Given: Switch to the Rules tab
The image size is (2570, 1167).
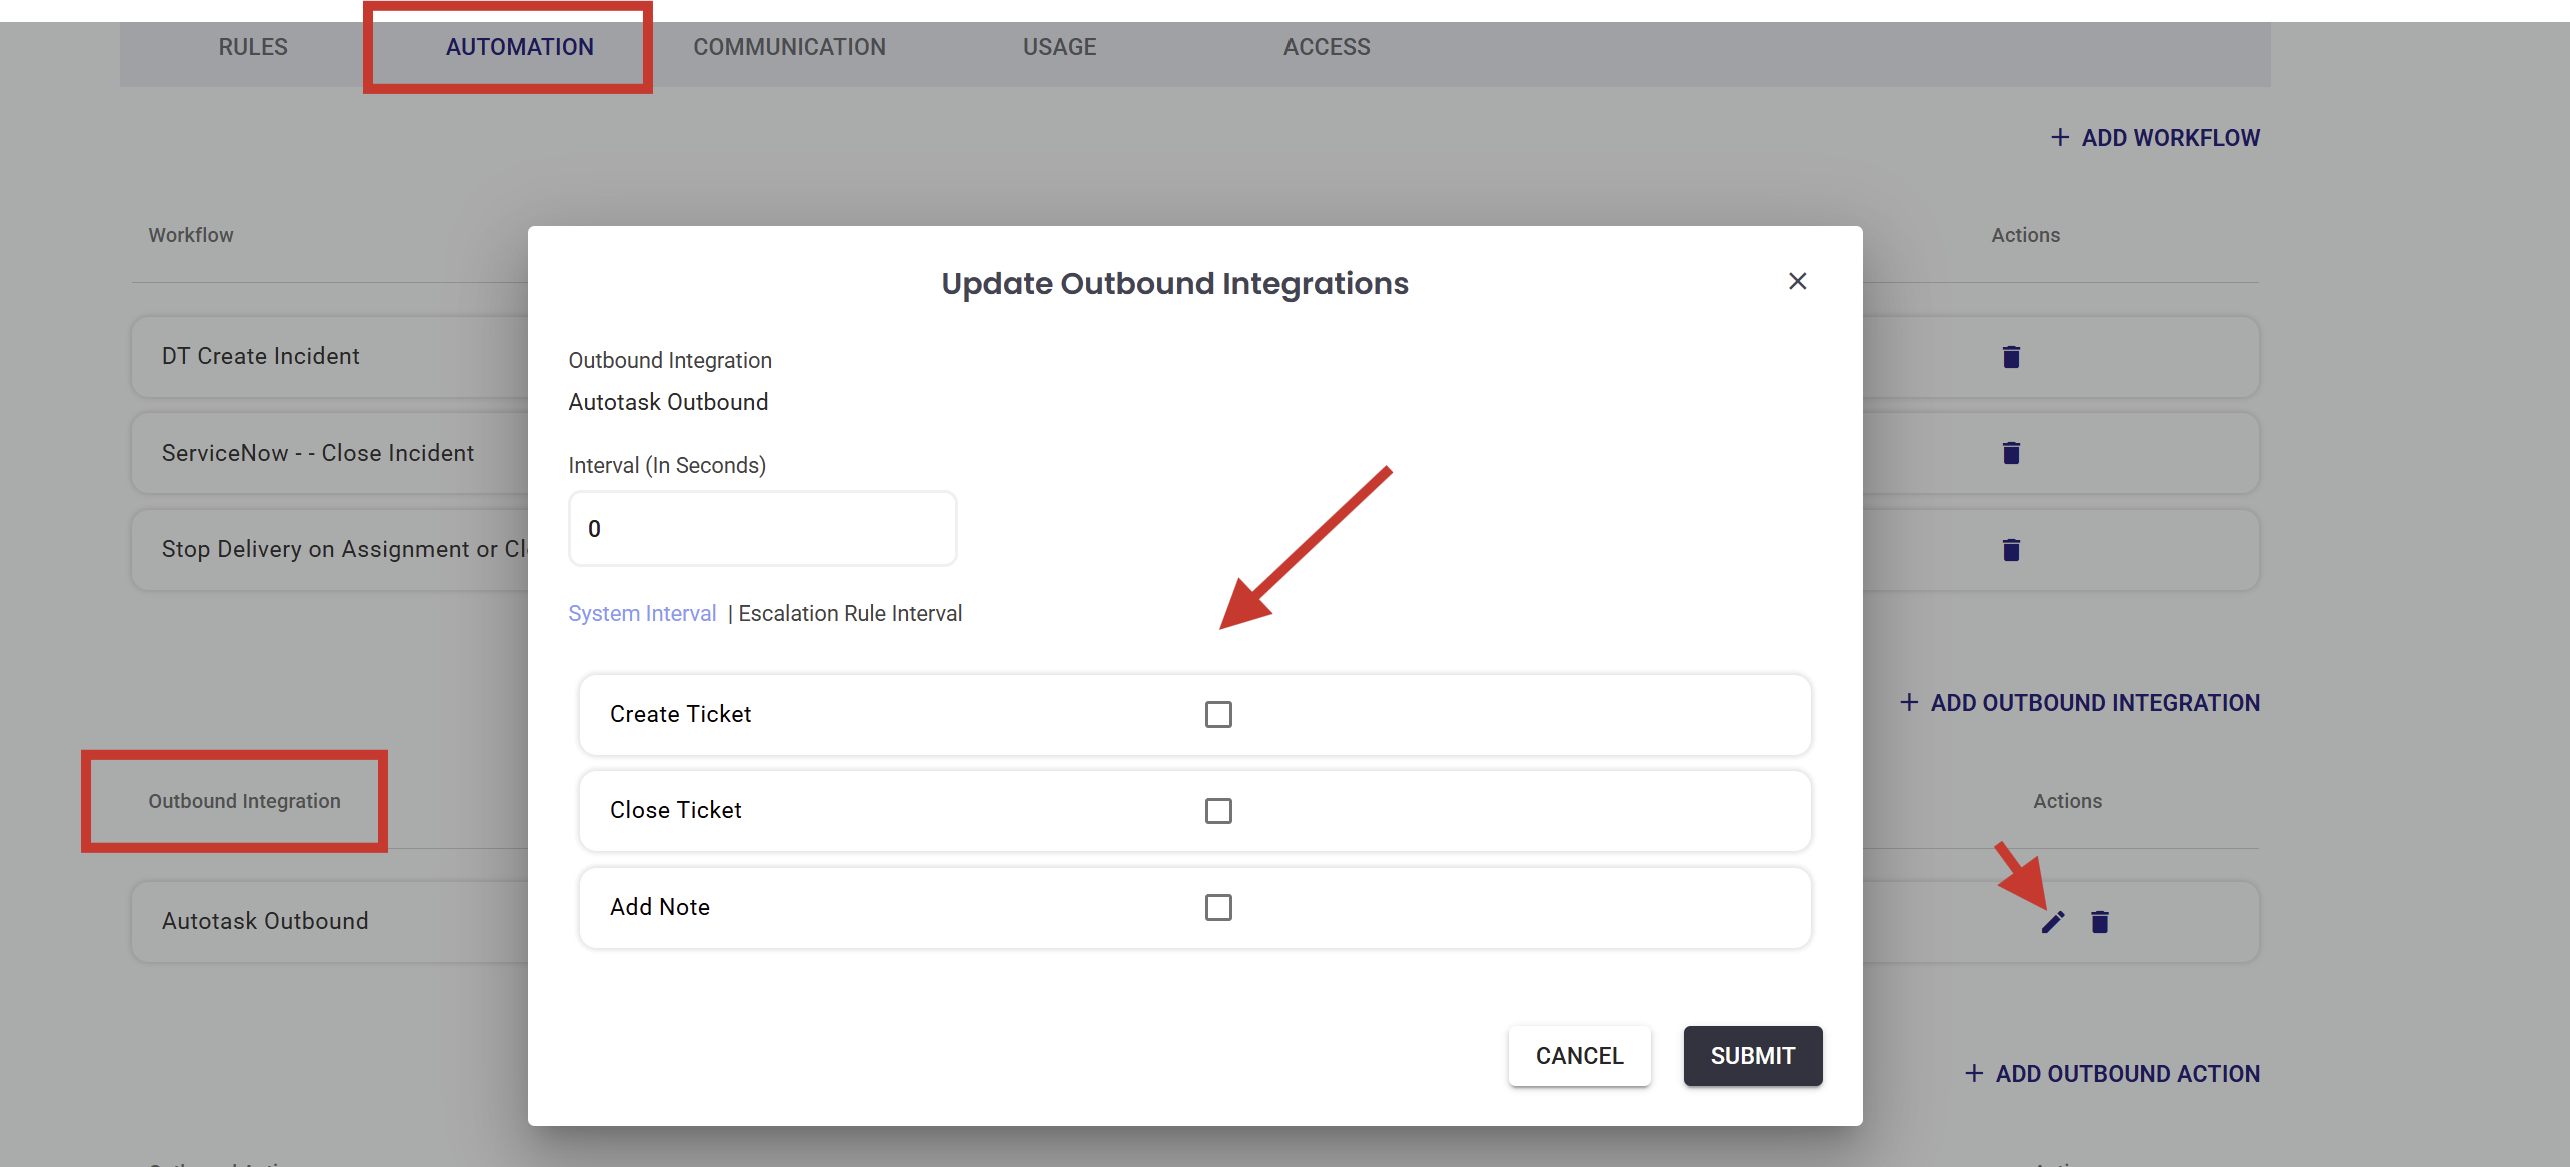Looking at the screenshot, I should point(253,47).
